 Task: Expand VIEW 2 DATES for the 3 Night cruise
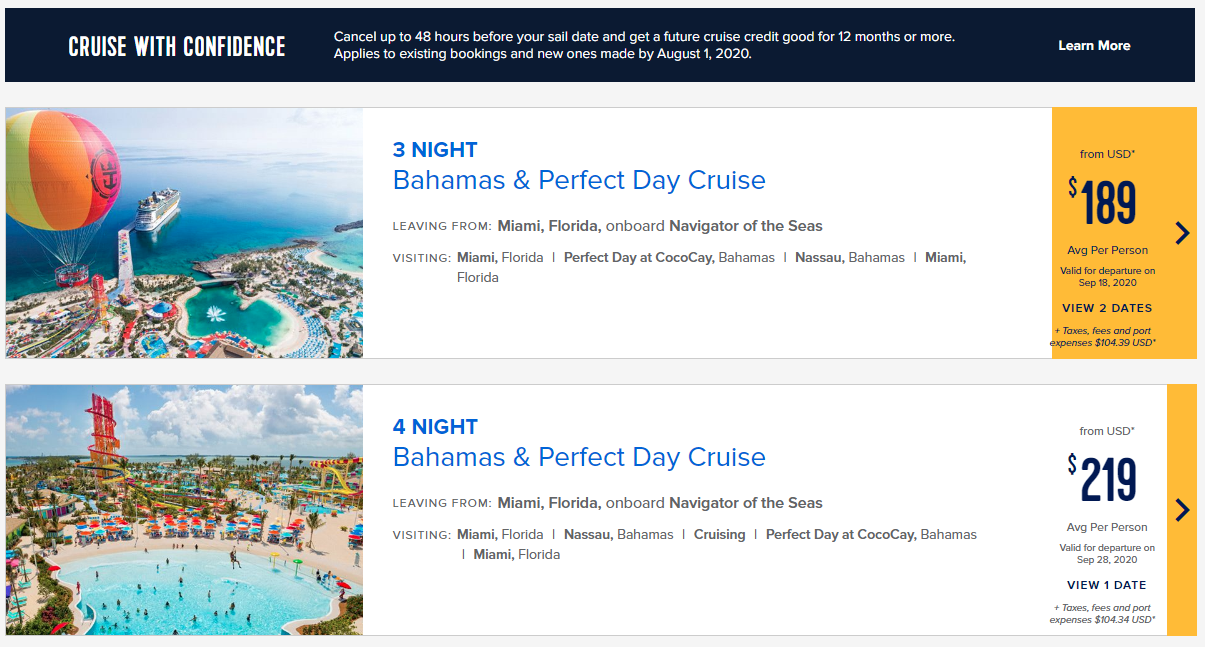1107,308
